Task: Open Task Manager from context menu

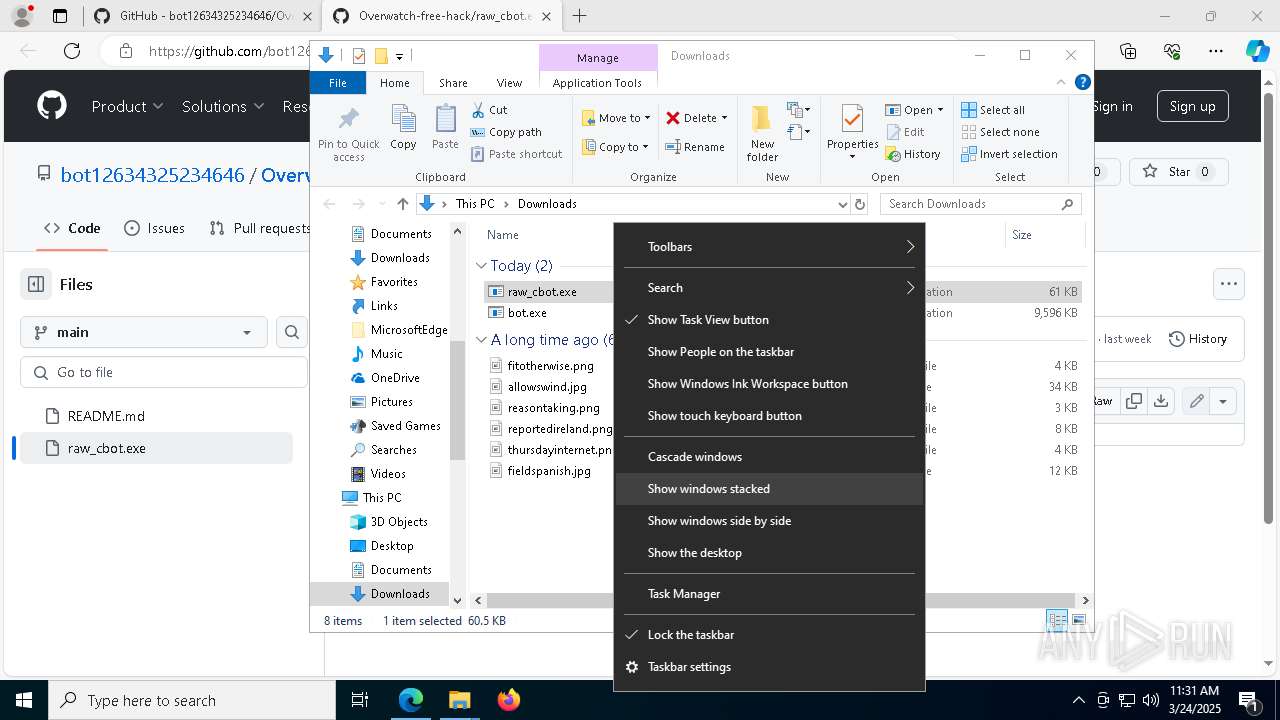Action: pos(768,594)
